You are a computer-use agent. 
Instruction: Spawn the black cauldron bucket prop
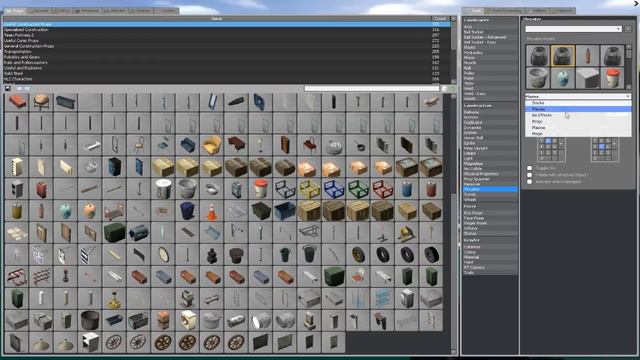point(90,321)
